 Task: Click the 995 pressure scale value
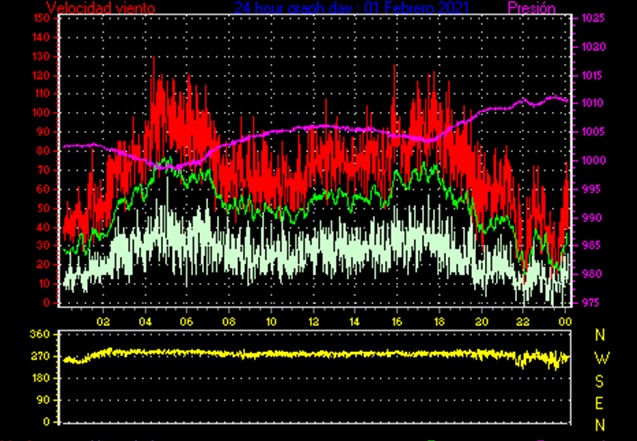(x=590, y=189)
